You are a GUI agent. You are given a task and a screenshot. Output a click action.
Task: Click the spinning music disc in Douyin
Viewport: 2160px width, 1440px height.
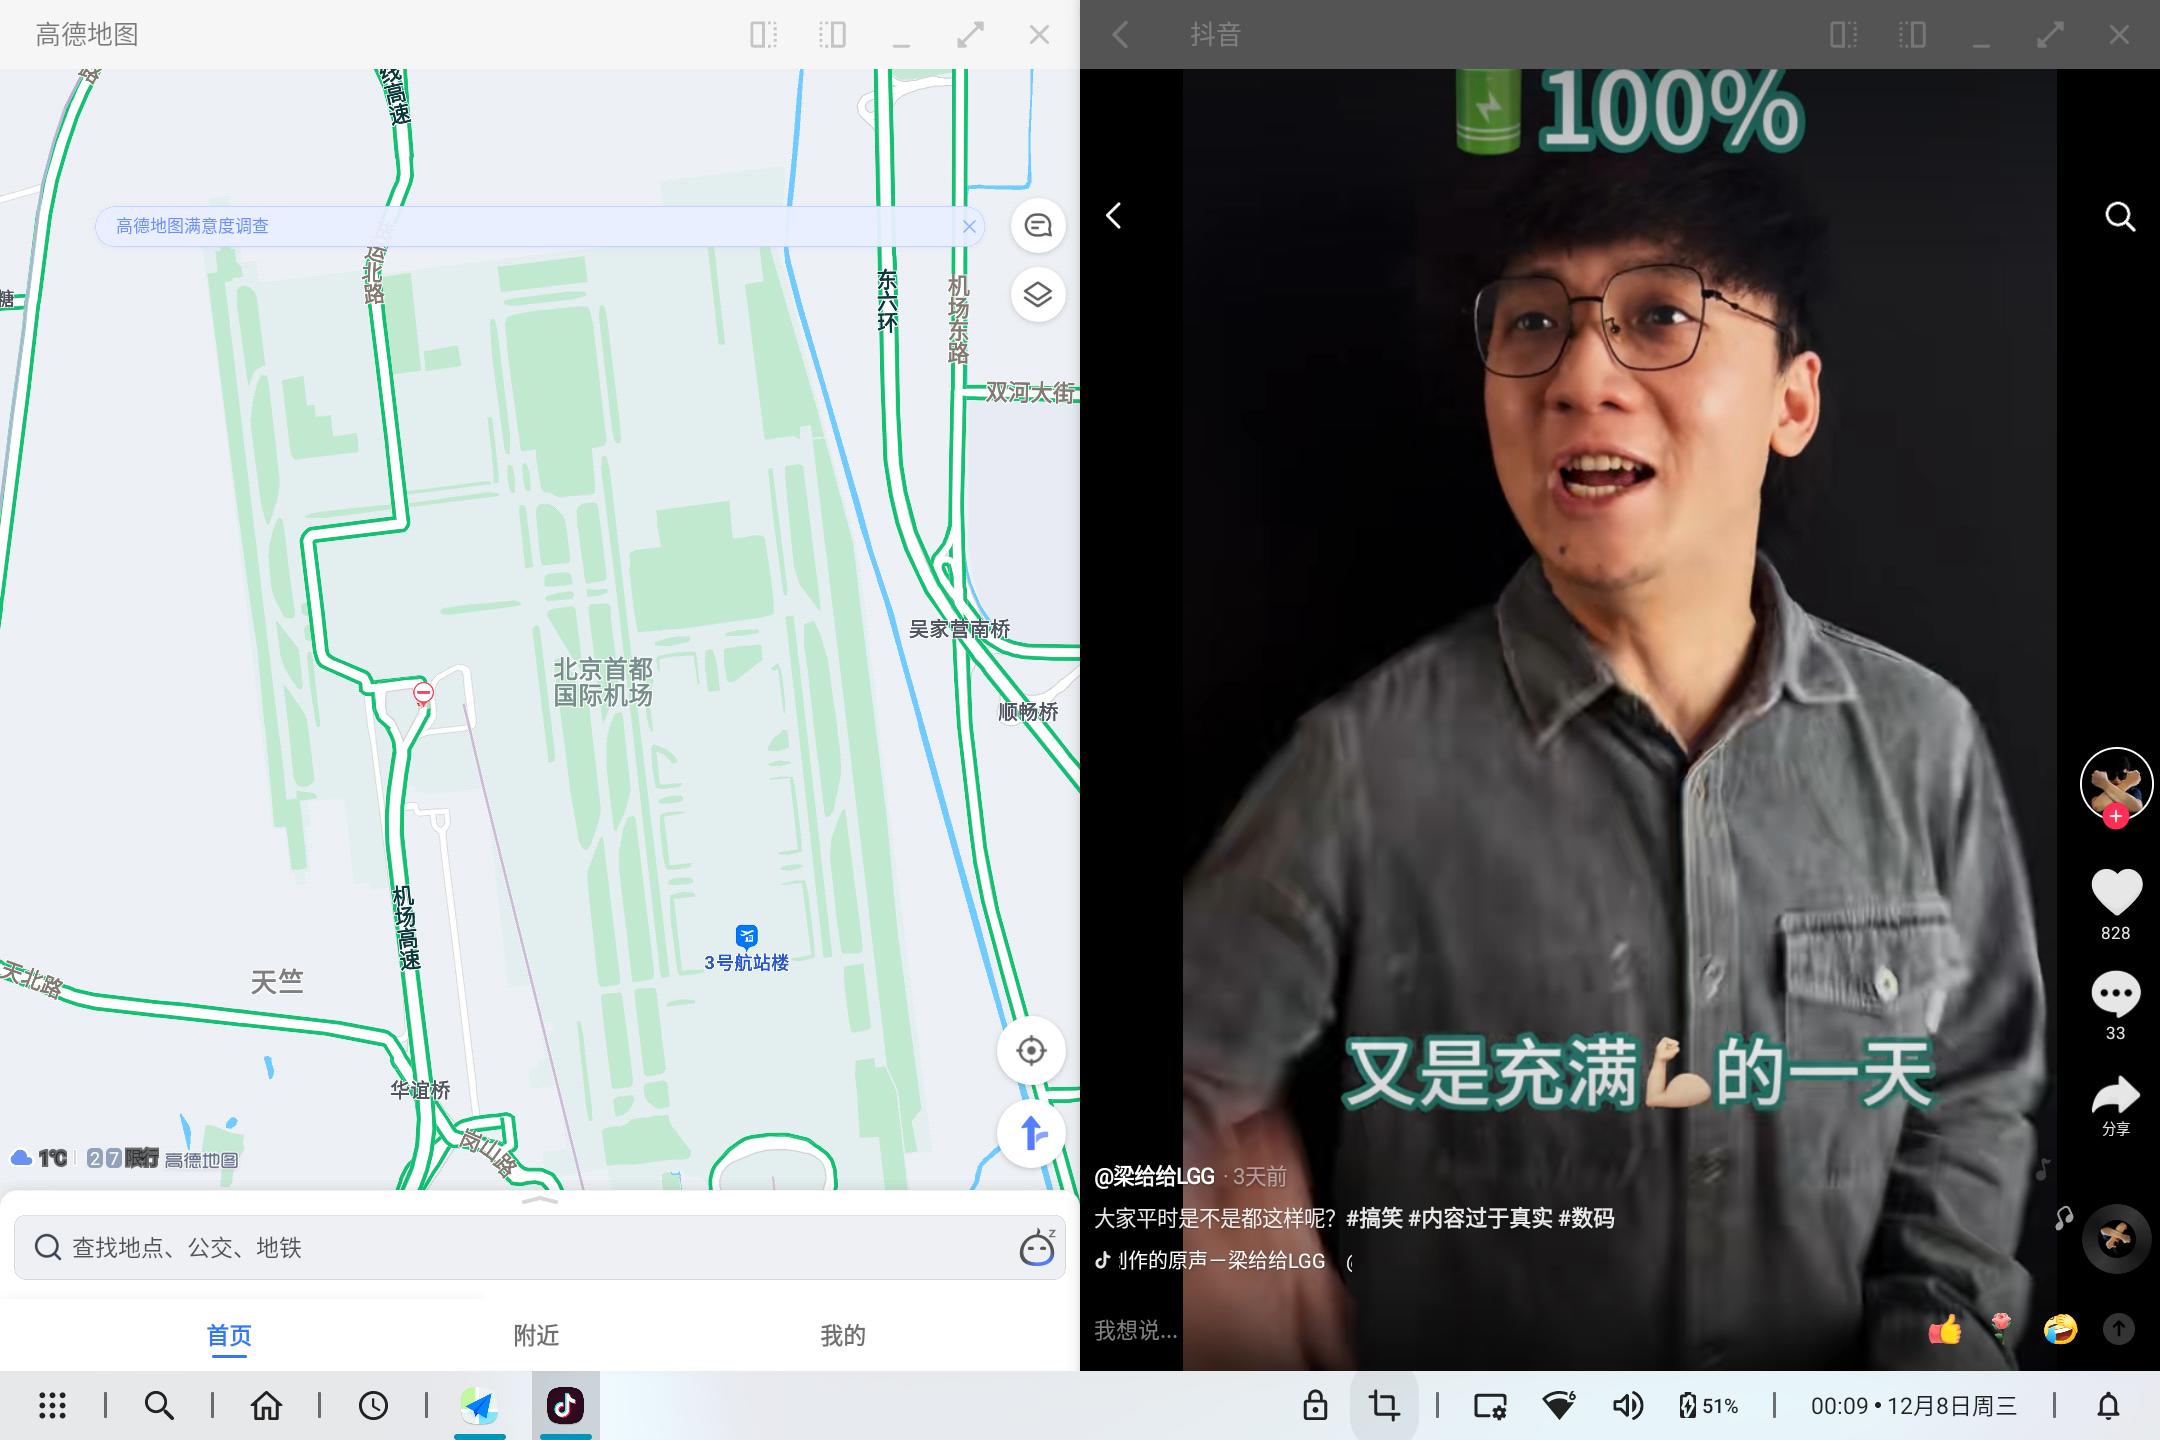(2113, 1238)
